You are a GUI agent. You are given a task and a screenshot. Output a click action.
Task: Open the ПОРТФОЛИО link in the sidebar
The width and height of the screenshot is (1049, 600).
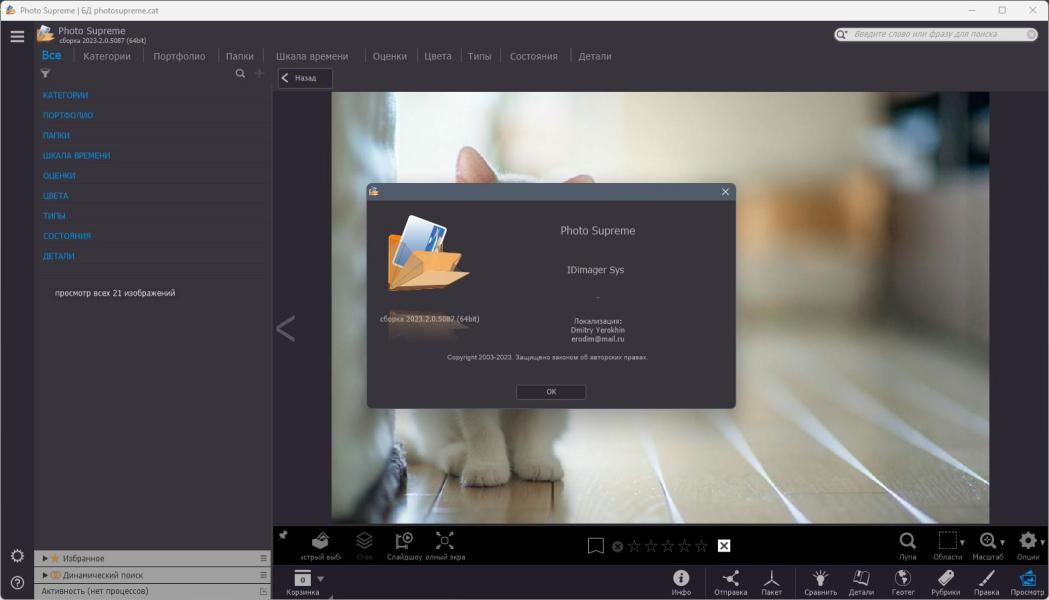68,115
